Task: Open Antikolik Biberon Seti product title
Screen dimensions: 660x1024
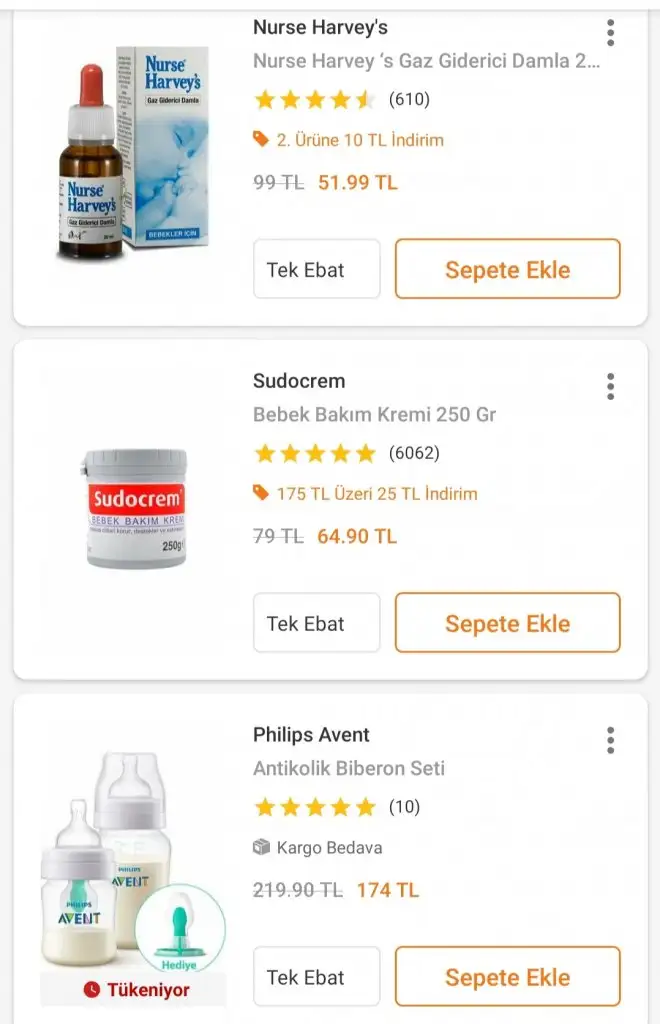Action: point(349,768)
